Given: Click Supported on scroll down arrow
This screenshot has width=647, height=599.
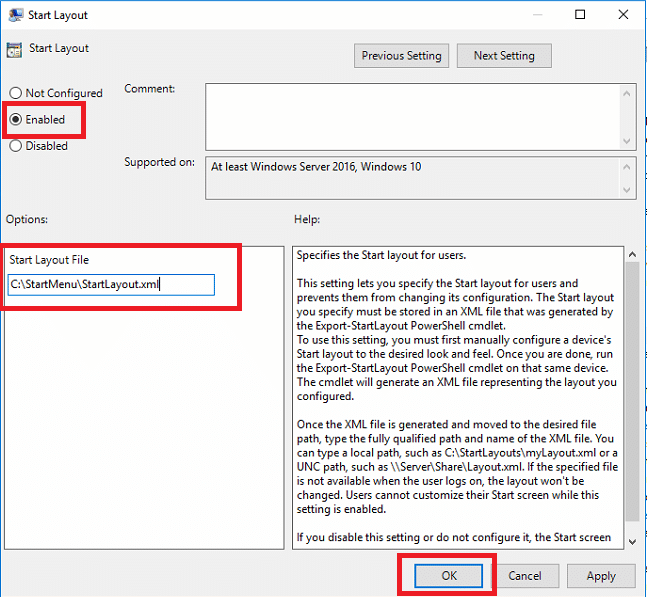Looking at the screenshot, I should tap(627, 190).
